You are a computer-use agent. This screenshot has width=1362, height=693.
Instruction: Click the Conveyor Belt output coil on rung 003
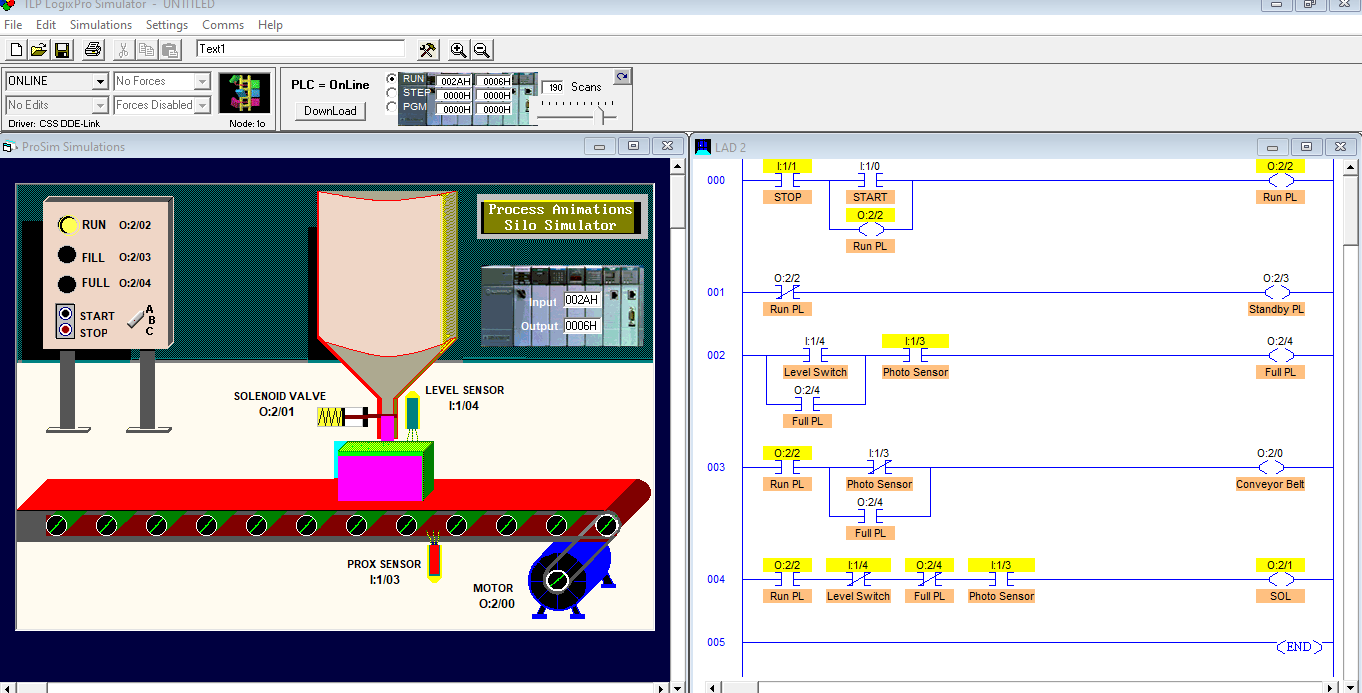[x=1270, y=468]
